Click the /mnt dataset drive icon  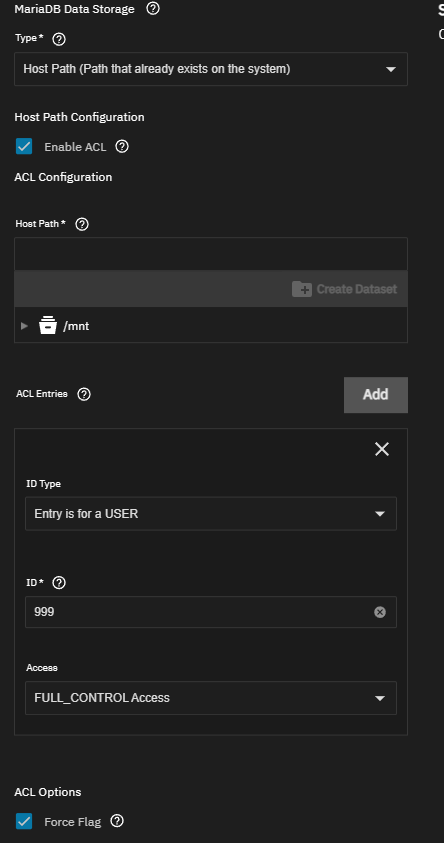coord(48,325)
